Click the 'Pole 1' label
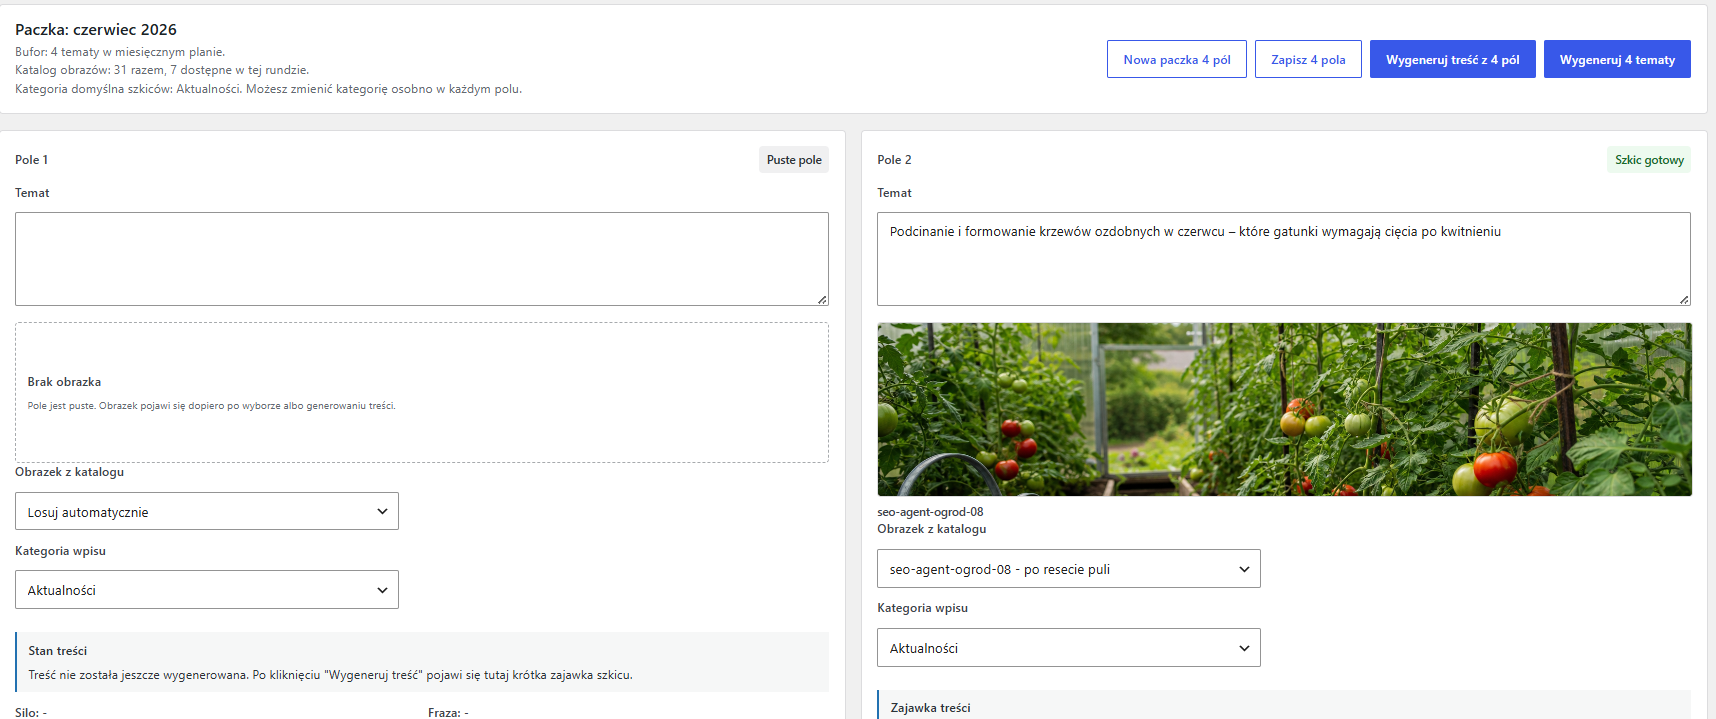Viewport: 1716px width, 719px height. pyautogui.click(x=31, y=160)
